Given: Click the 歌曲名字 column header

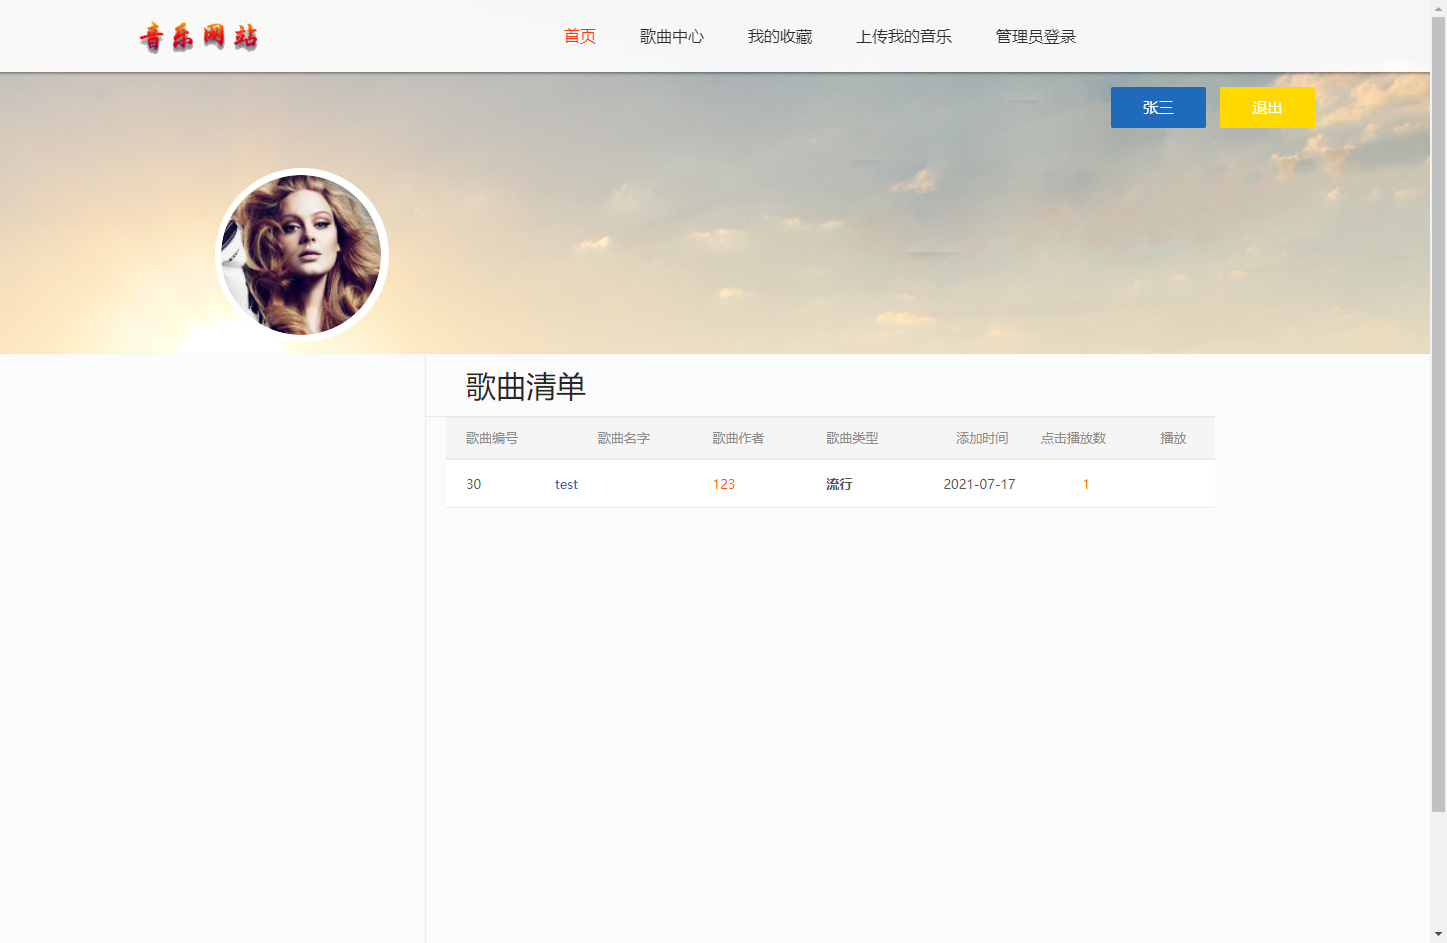Looking at the screenshot, I should click(622, 438).
